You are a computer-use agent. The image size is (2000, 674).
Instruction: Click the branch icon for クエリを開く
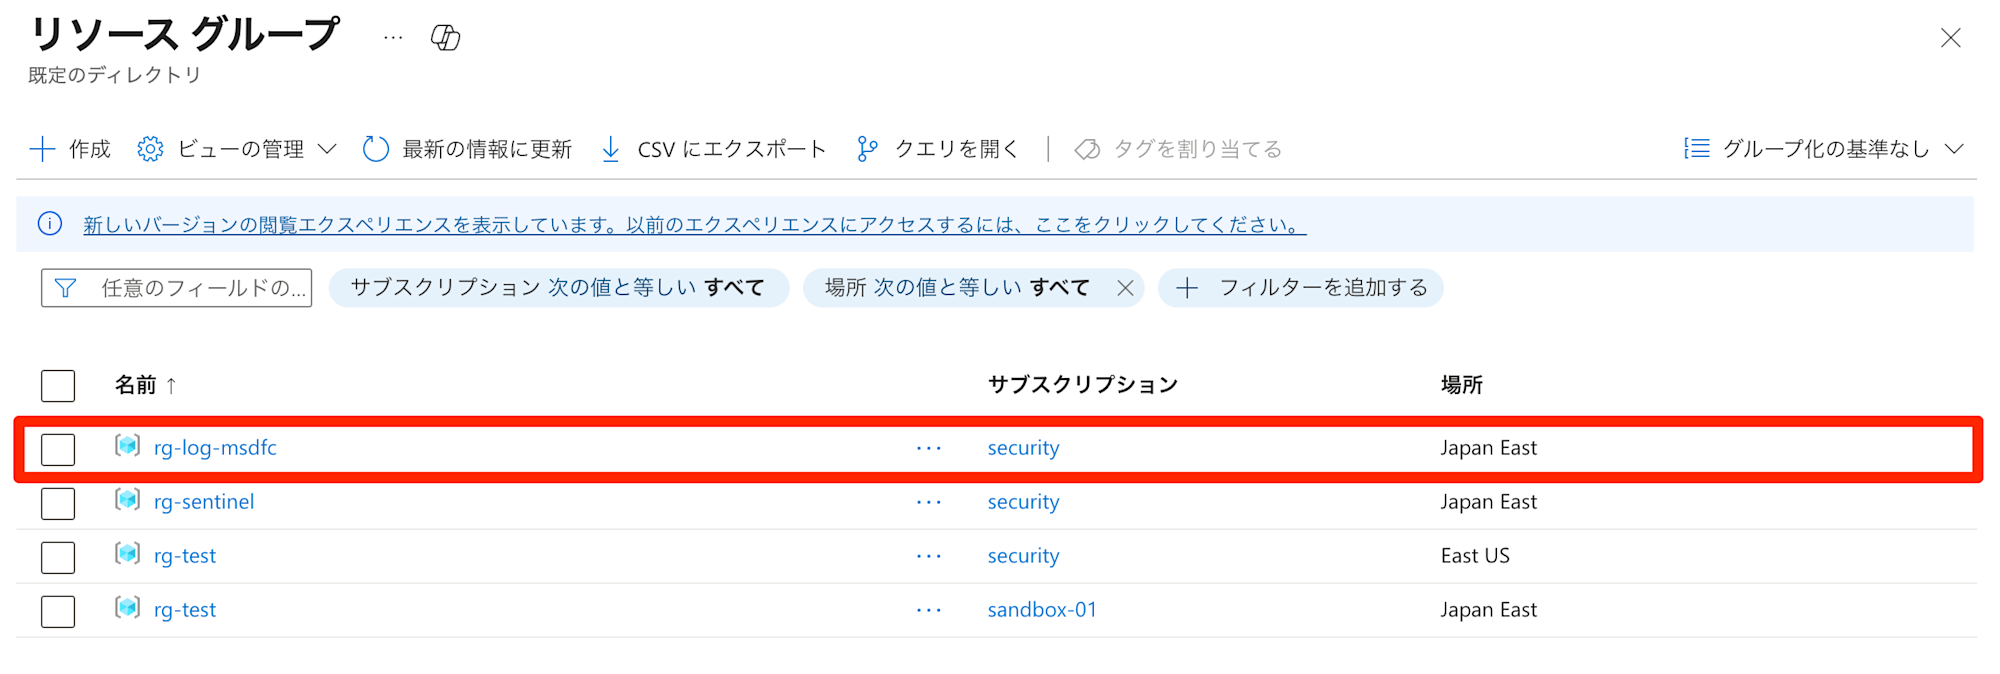(867, 149)
